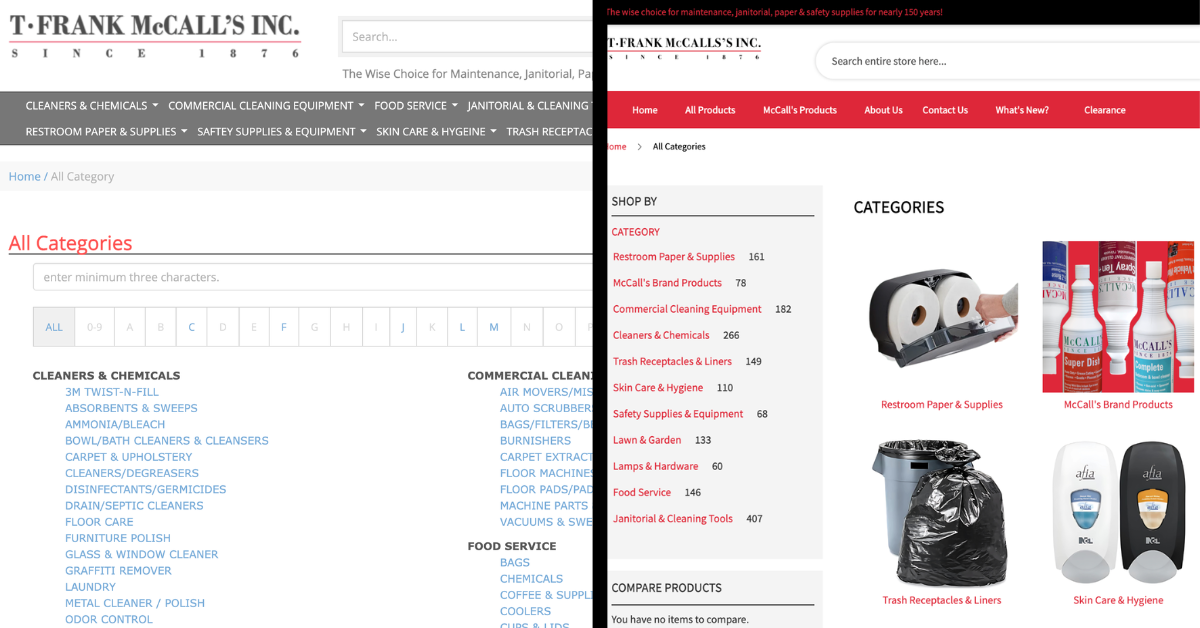Open the MACHINE PARTS category link
1200x628 pixels.
(544, 505)
